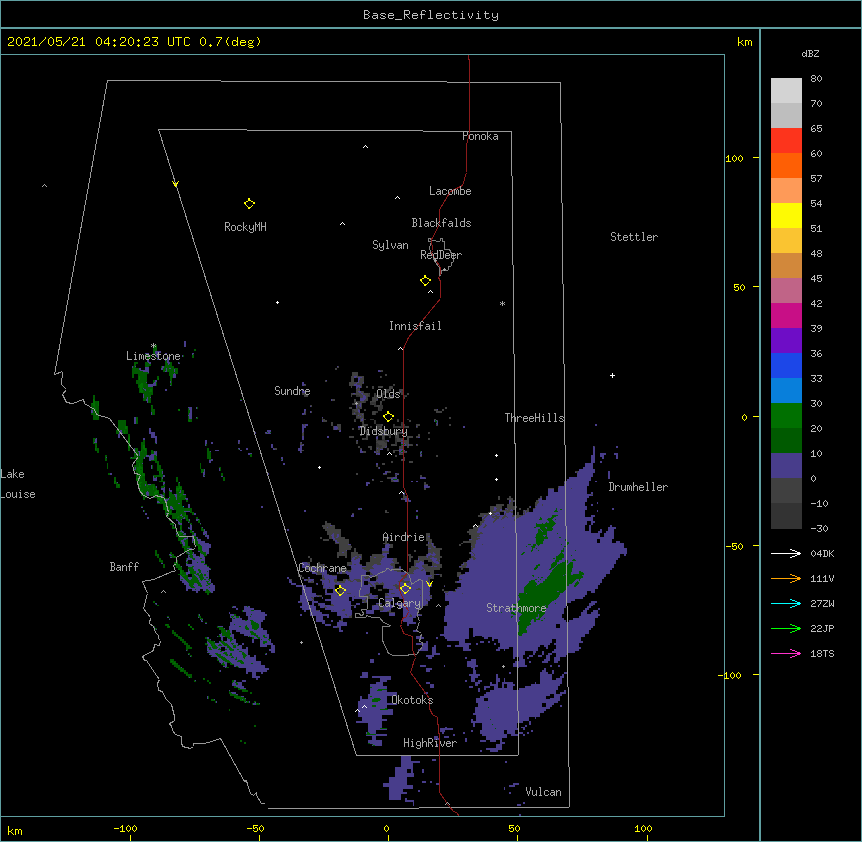This screenshot has width=862, height=842.
Task: Click the Drumheller label
Action: [638, 487]
